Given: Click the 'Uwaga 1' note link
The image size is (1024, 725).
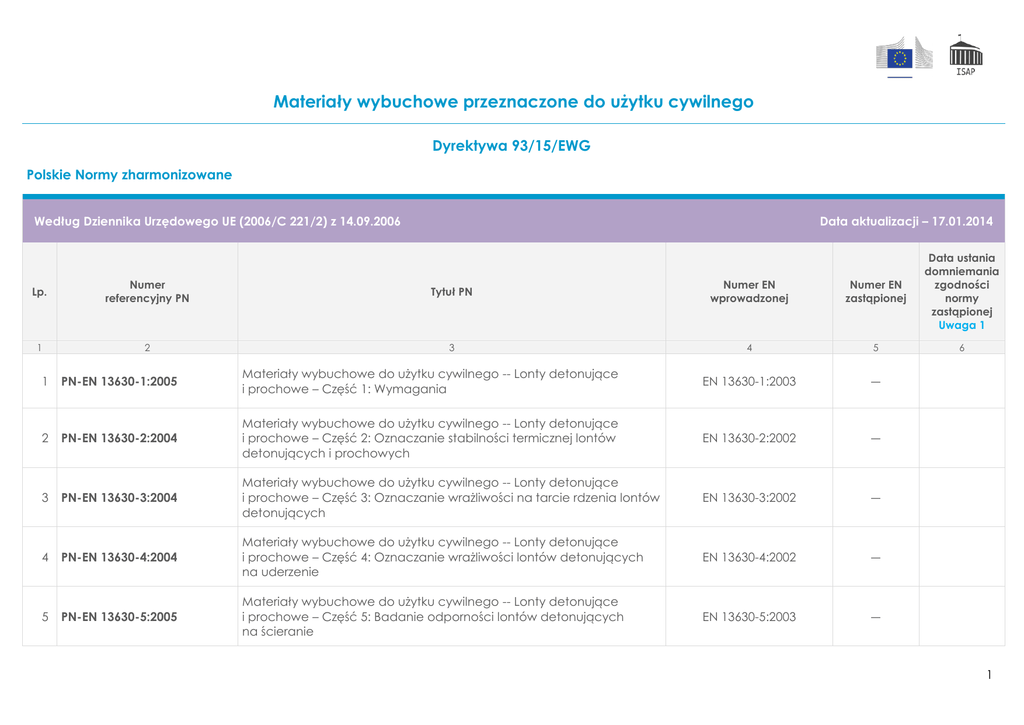Looking at the screenshot, I should 961,326.
